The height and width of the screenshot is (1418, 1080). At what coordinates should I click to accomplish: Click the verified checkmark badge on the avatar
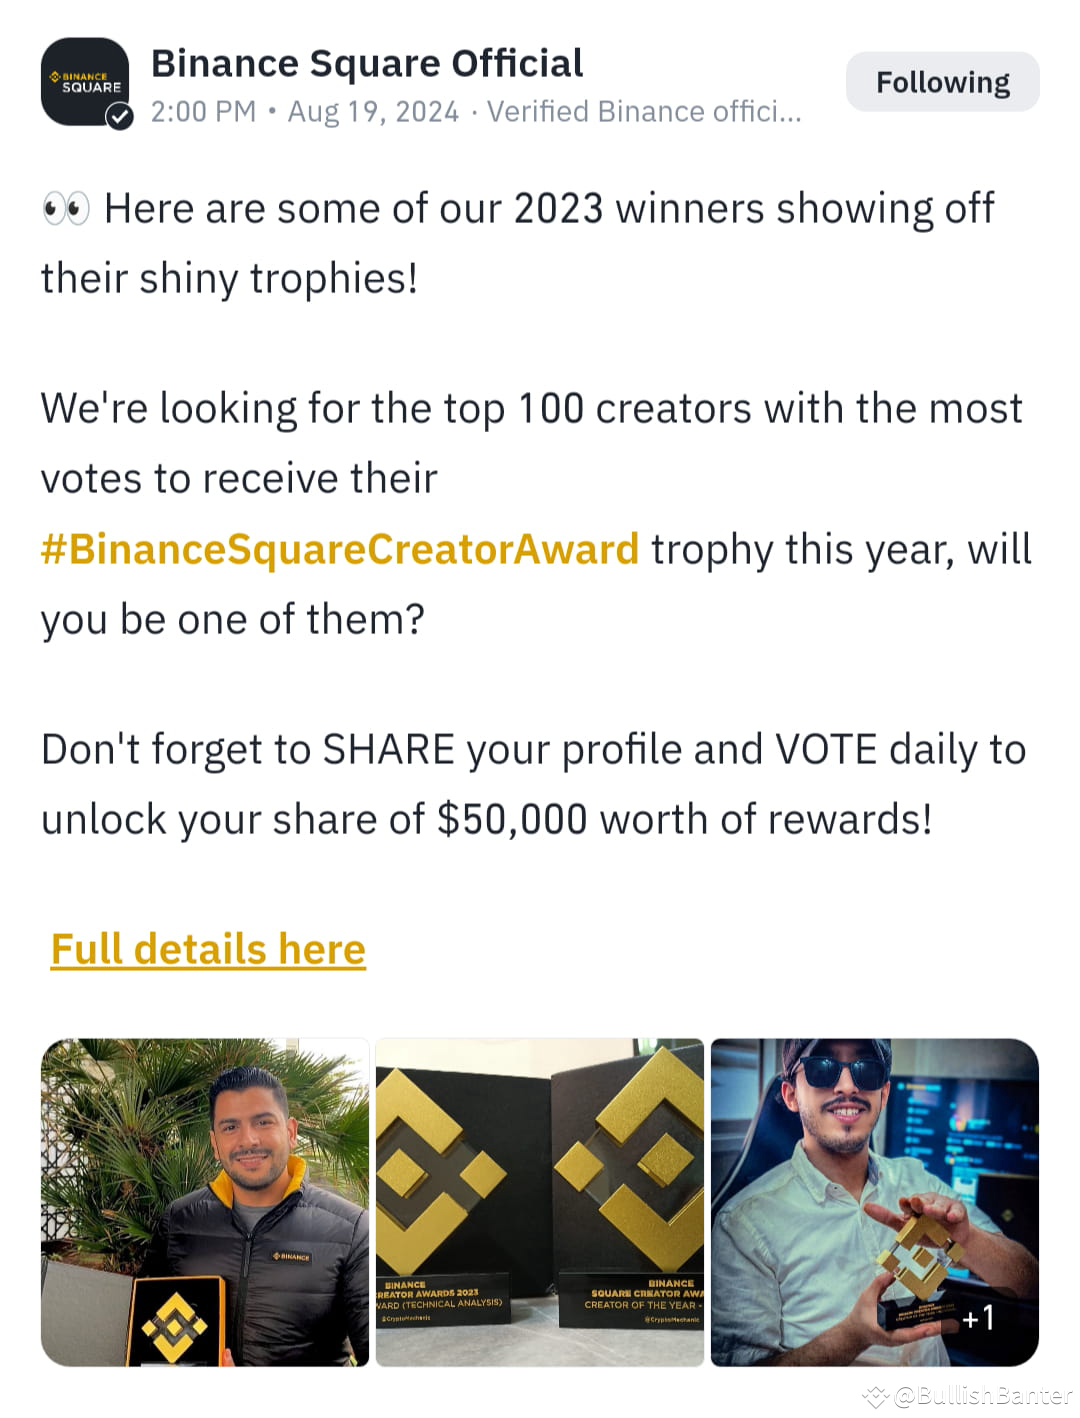[x=119, y=117]
